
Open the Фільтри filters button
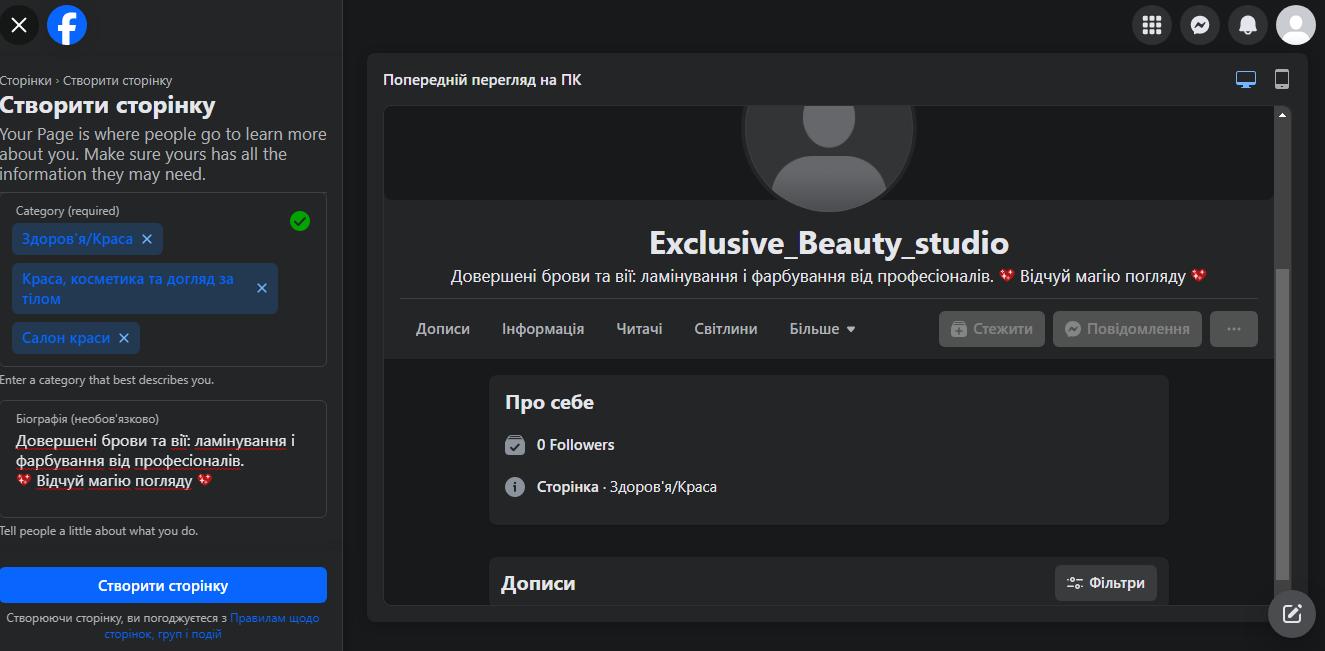tap(1106, 583)
